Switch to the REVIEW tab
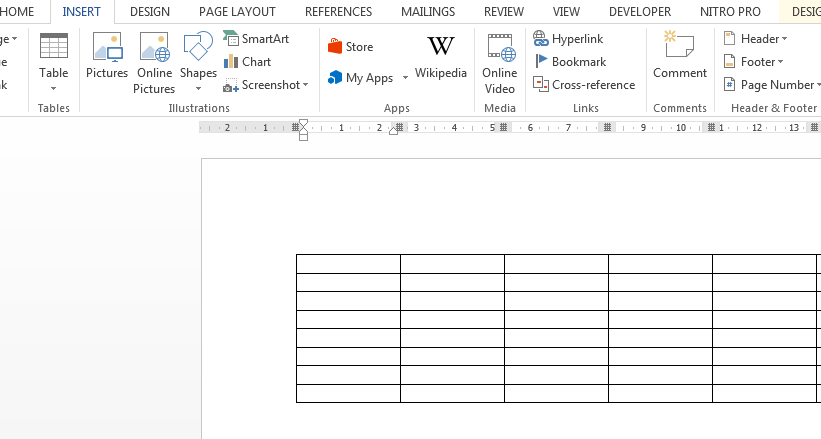 pos(504,12)
